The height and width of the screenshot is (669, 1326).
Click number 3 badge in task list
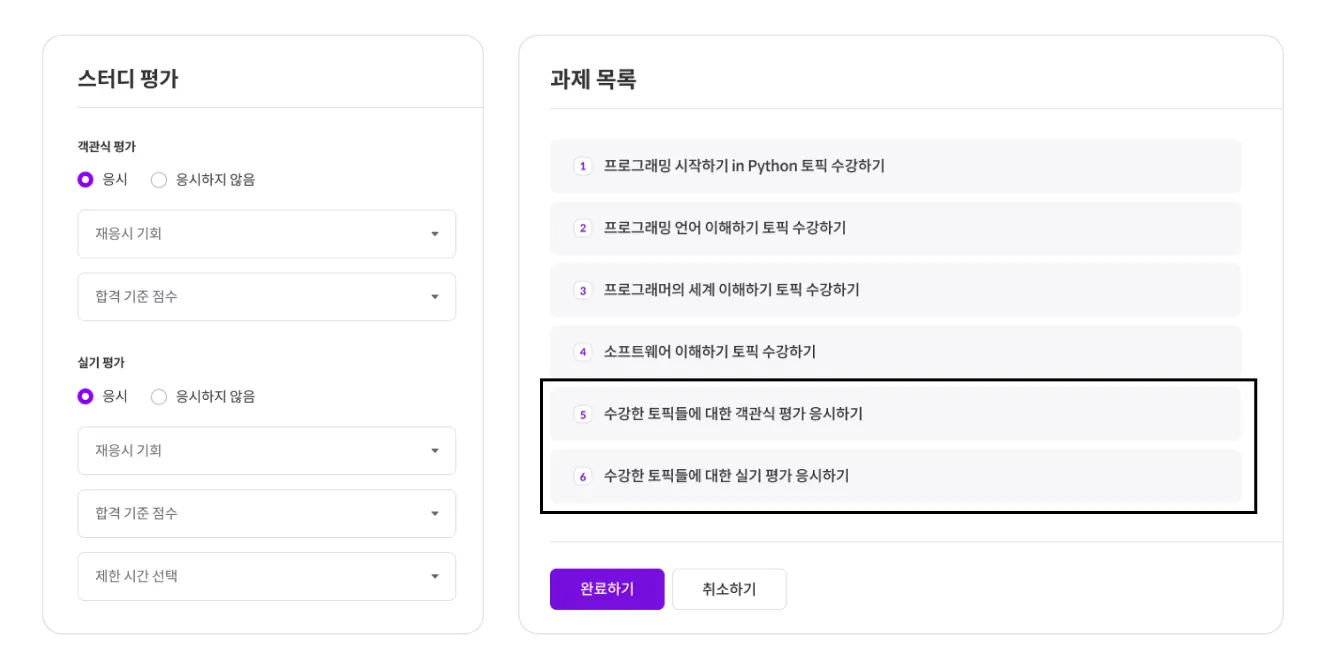pos(583,290)
